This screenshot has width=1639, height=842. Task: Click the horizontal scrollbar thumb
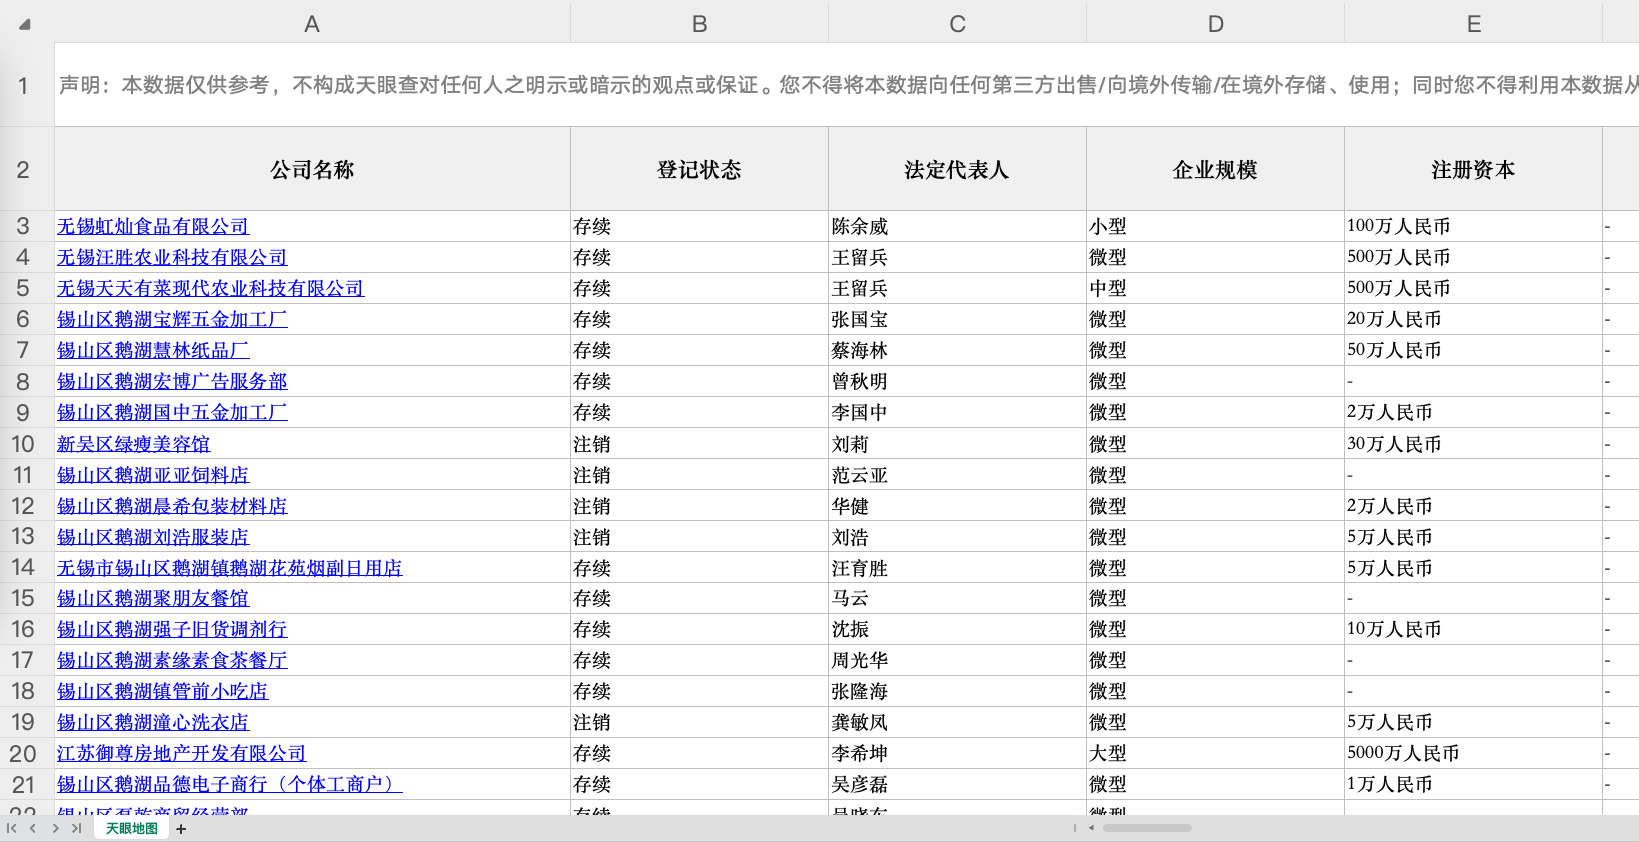1147,828
